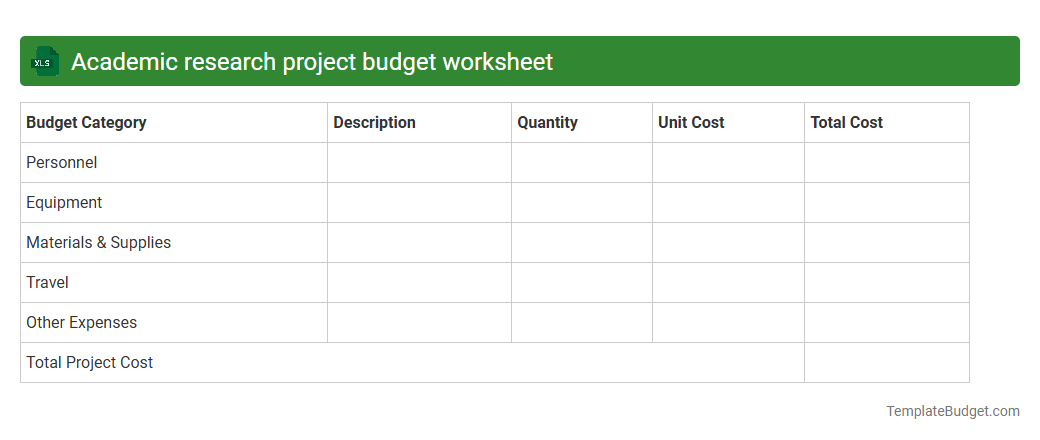Click the Personnel Total Cost cell
1040x440 pixels.
click(x=887, y=163)
